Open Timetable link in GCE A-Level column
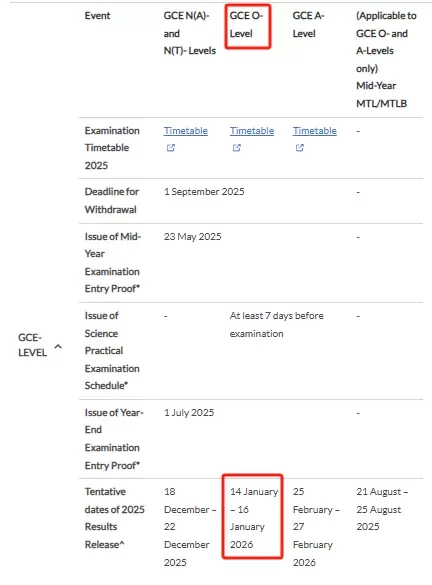 (314, 131)
